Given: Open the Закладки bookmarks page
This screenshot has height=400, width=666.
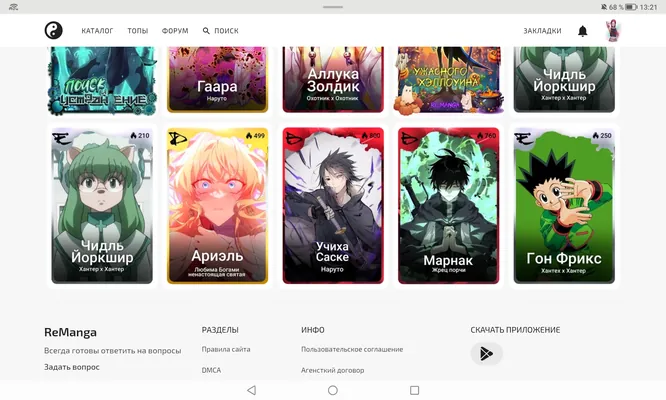Looking at the screenshot, I should (x=542, y=31).
